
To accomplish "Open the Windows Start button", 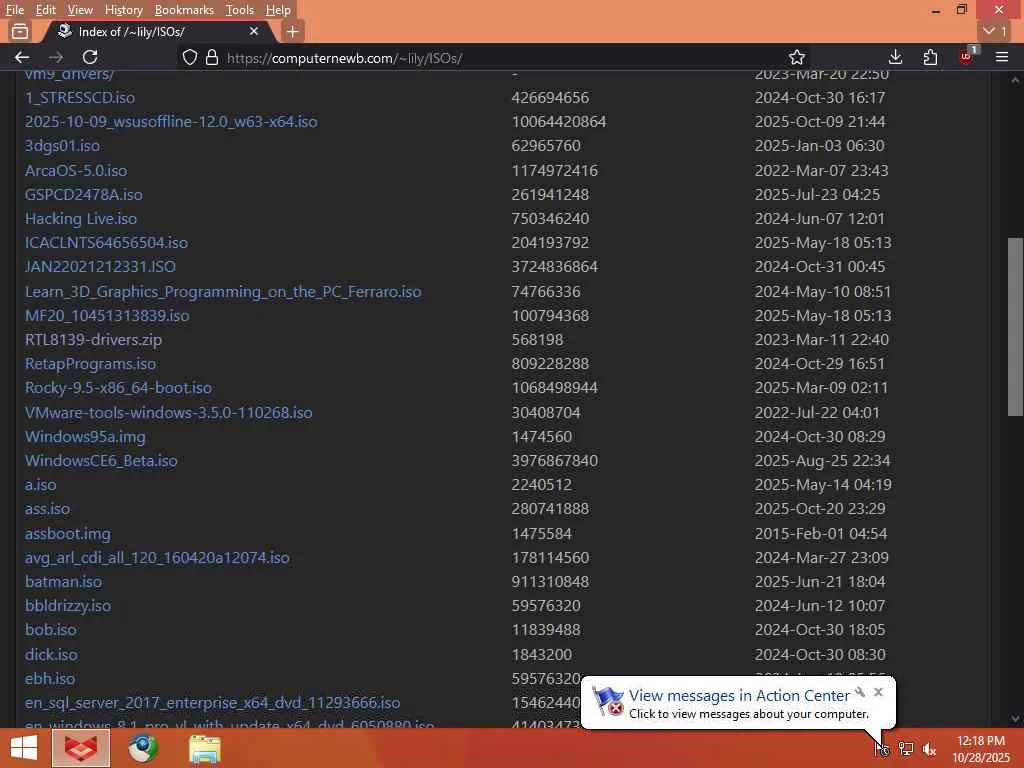I will point(24,748).
